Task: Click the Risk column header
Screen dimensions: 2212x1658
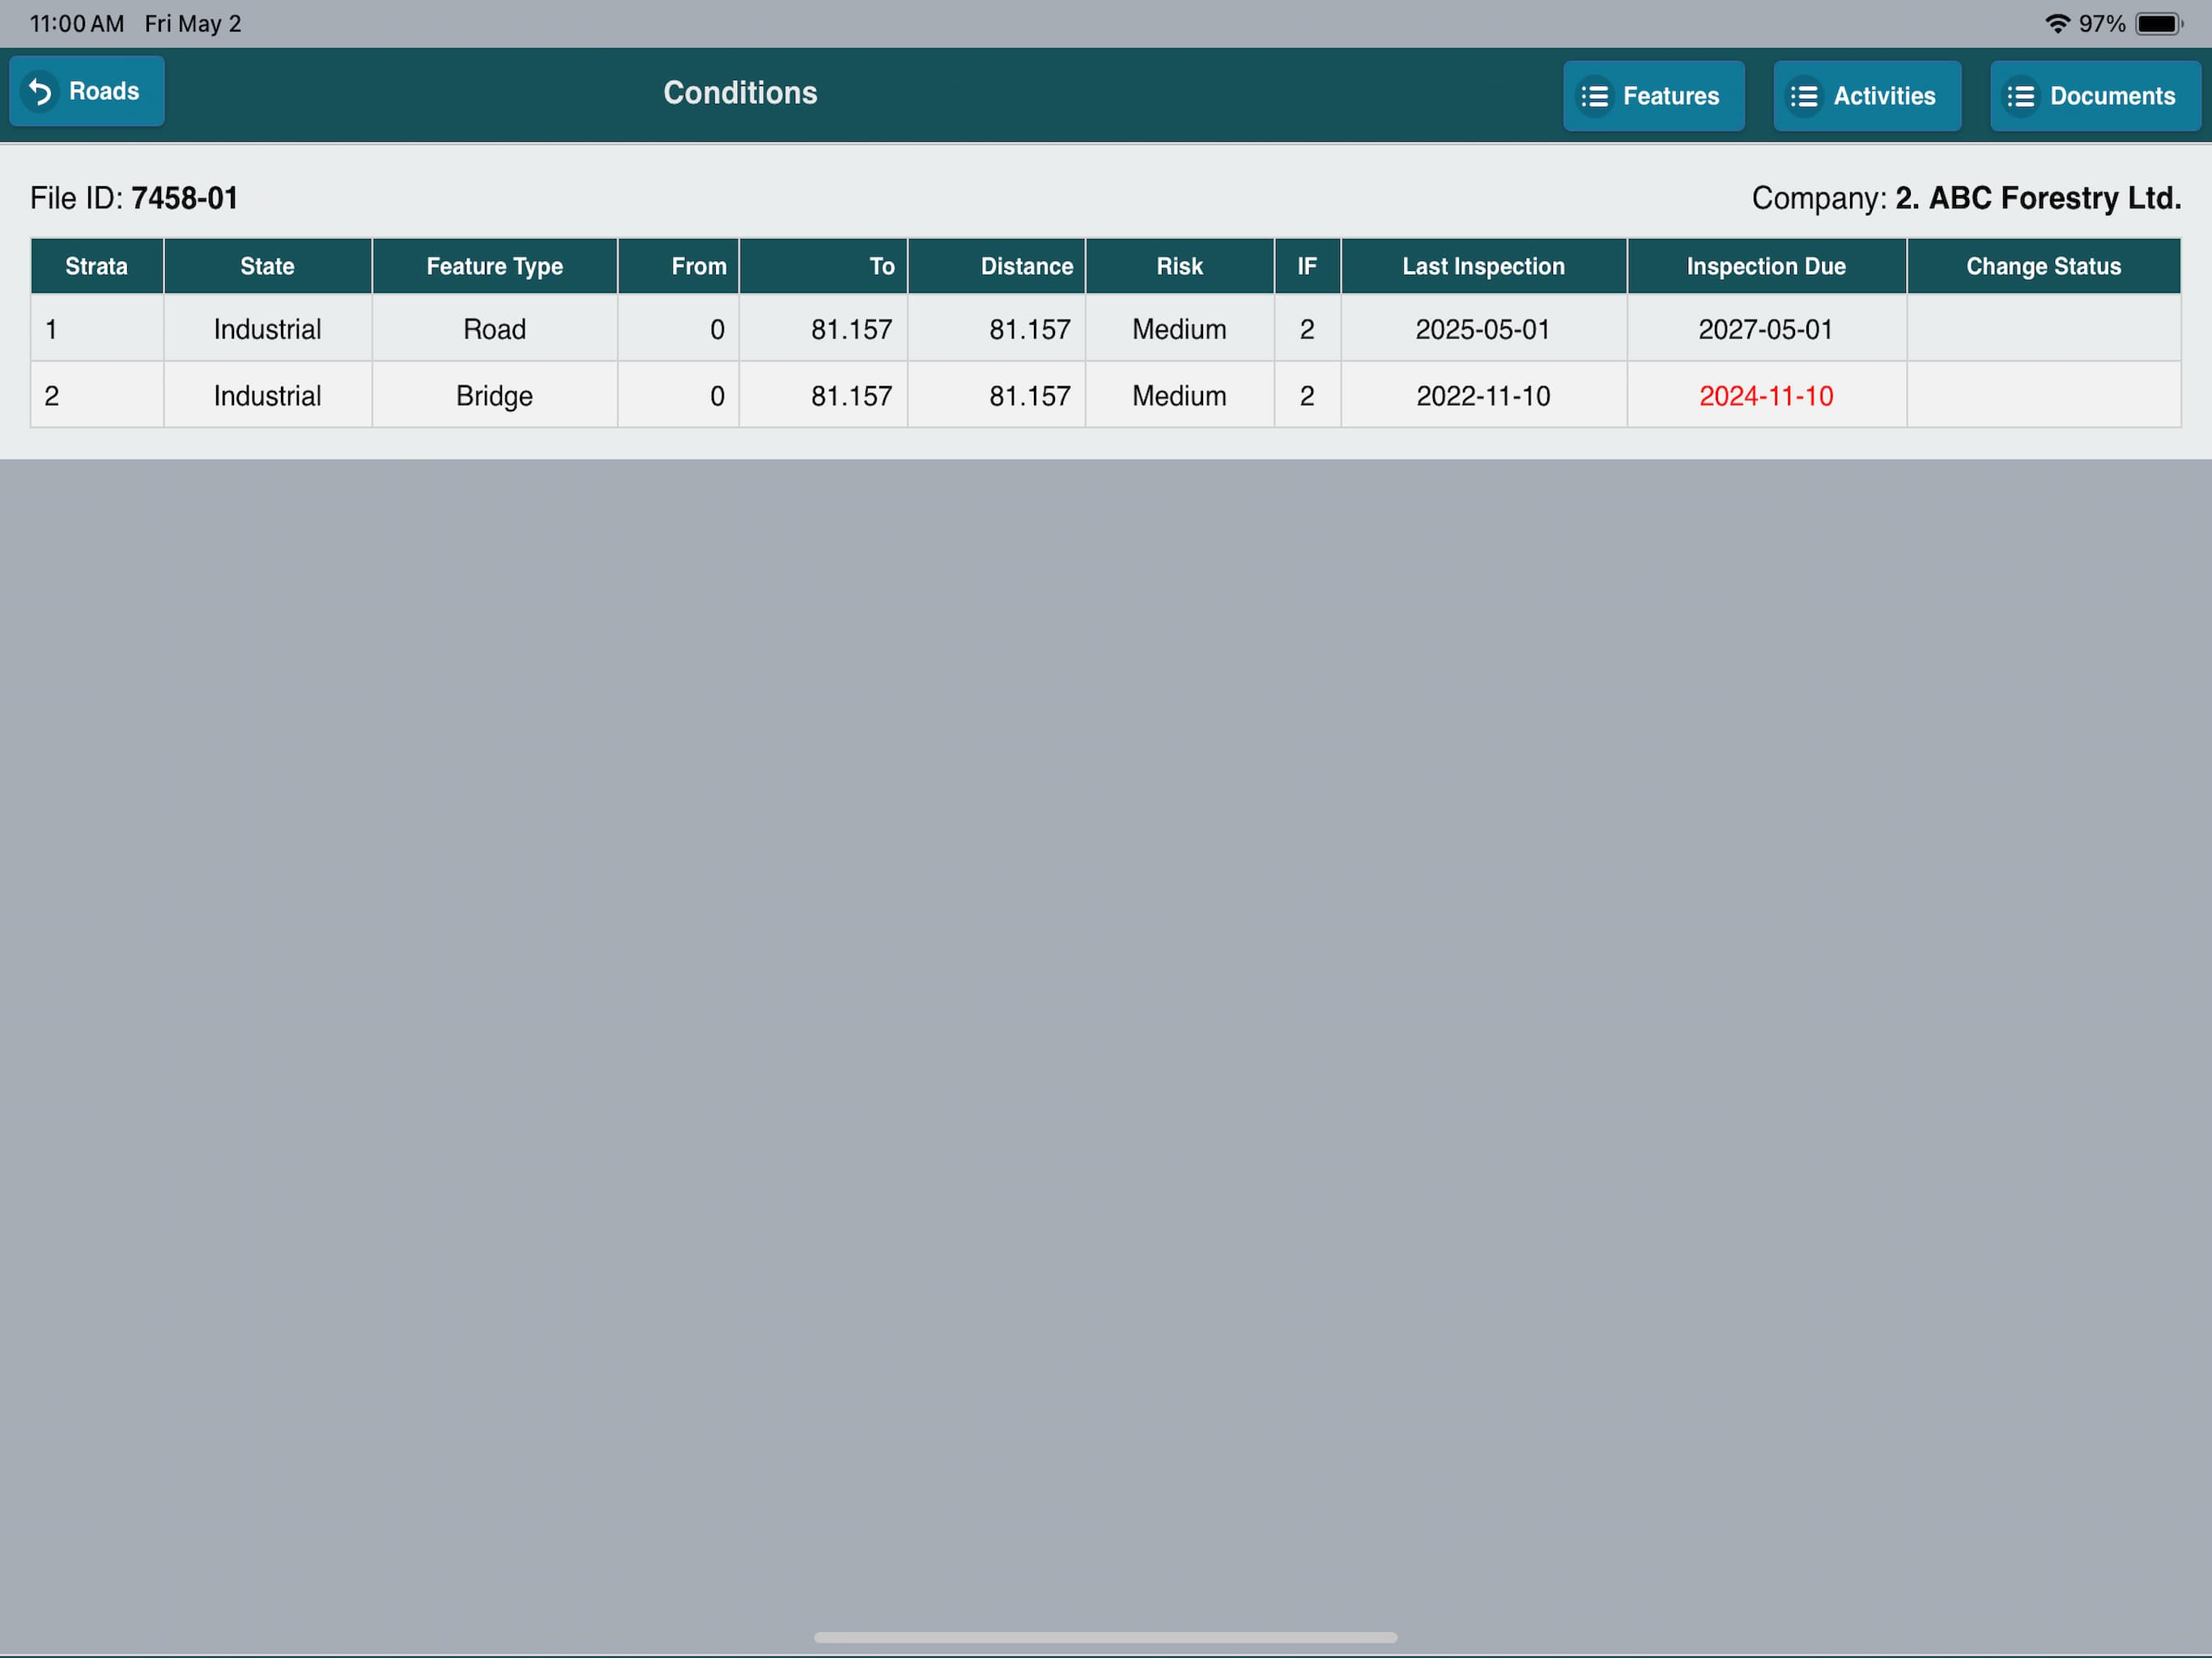Action: 1179,266
